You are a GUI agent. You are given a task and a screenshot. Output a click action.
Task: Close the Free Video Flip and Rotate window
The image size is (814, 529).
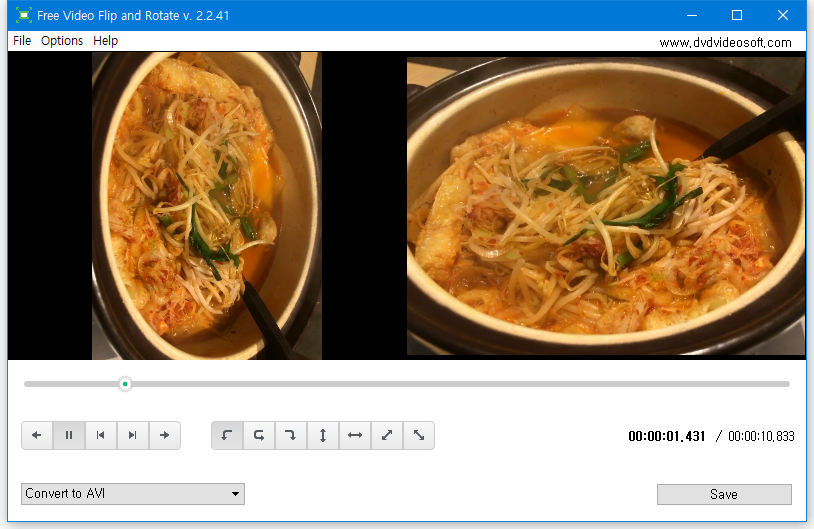(x=783, y=15)
